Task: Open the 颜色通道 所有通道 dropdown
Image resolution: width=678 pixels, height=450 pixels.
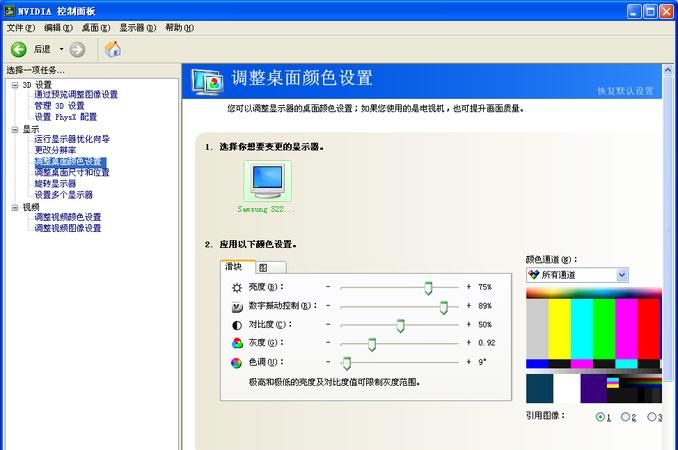Action: tap(577, 275)
